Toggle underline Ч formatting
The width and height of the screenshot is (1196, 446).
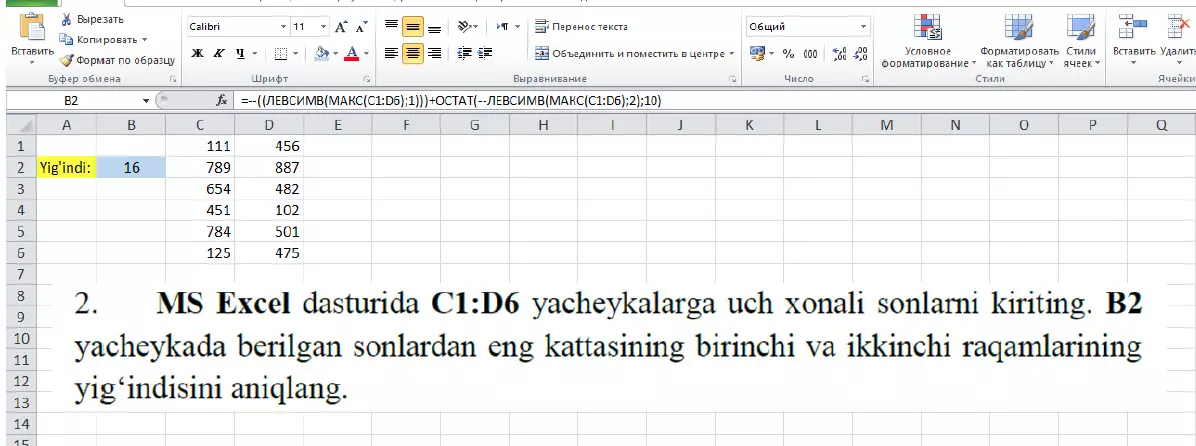240,53
